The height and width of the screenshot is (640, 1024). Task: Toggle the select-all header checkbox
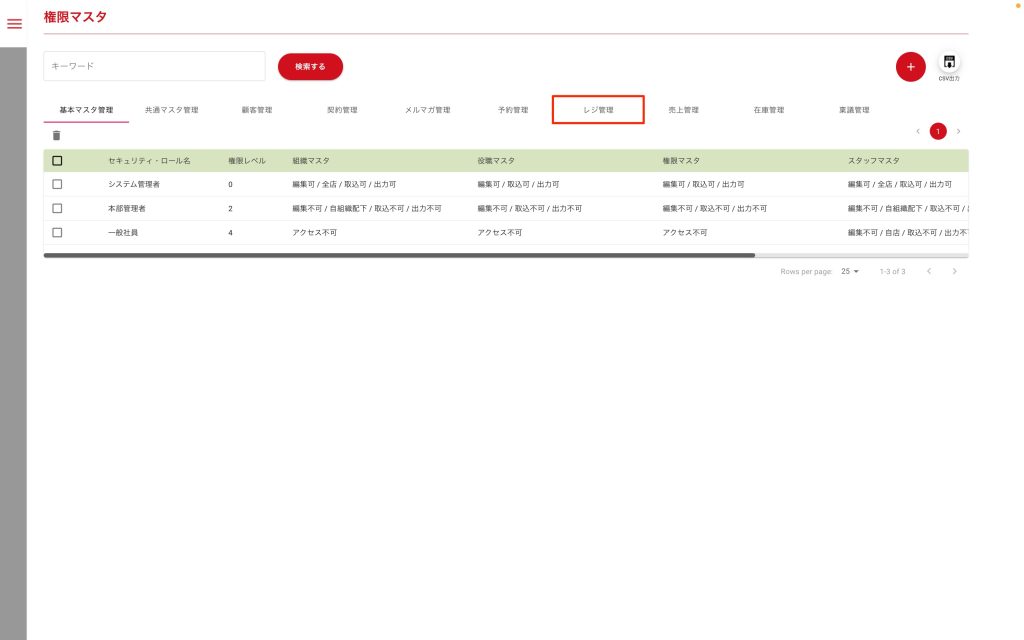click(x=57, y=160)
